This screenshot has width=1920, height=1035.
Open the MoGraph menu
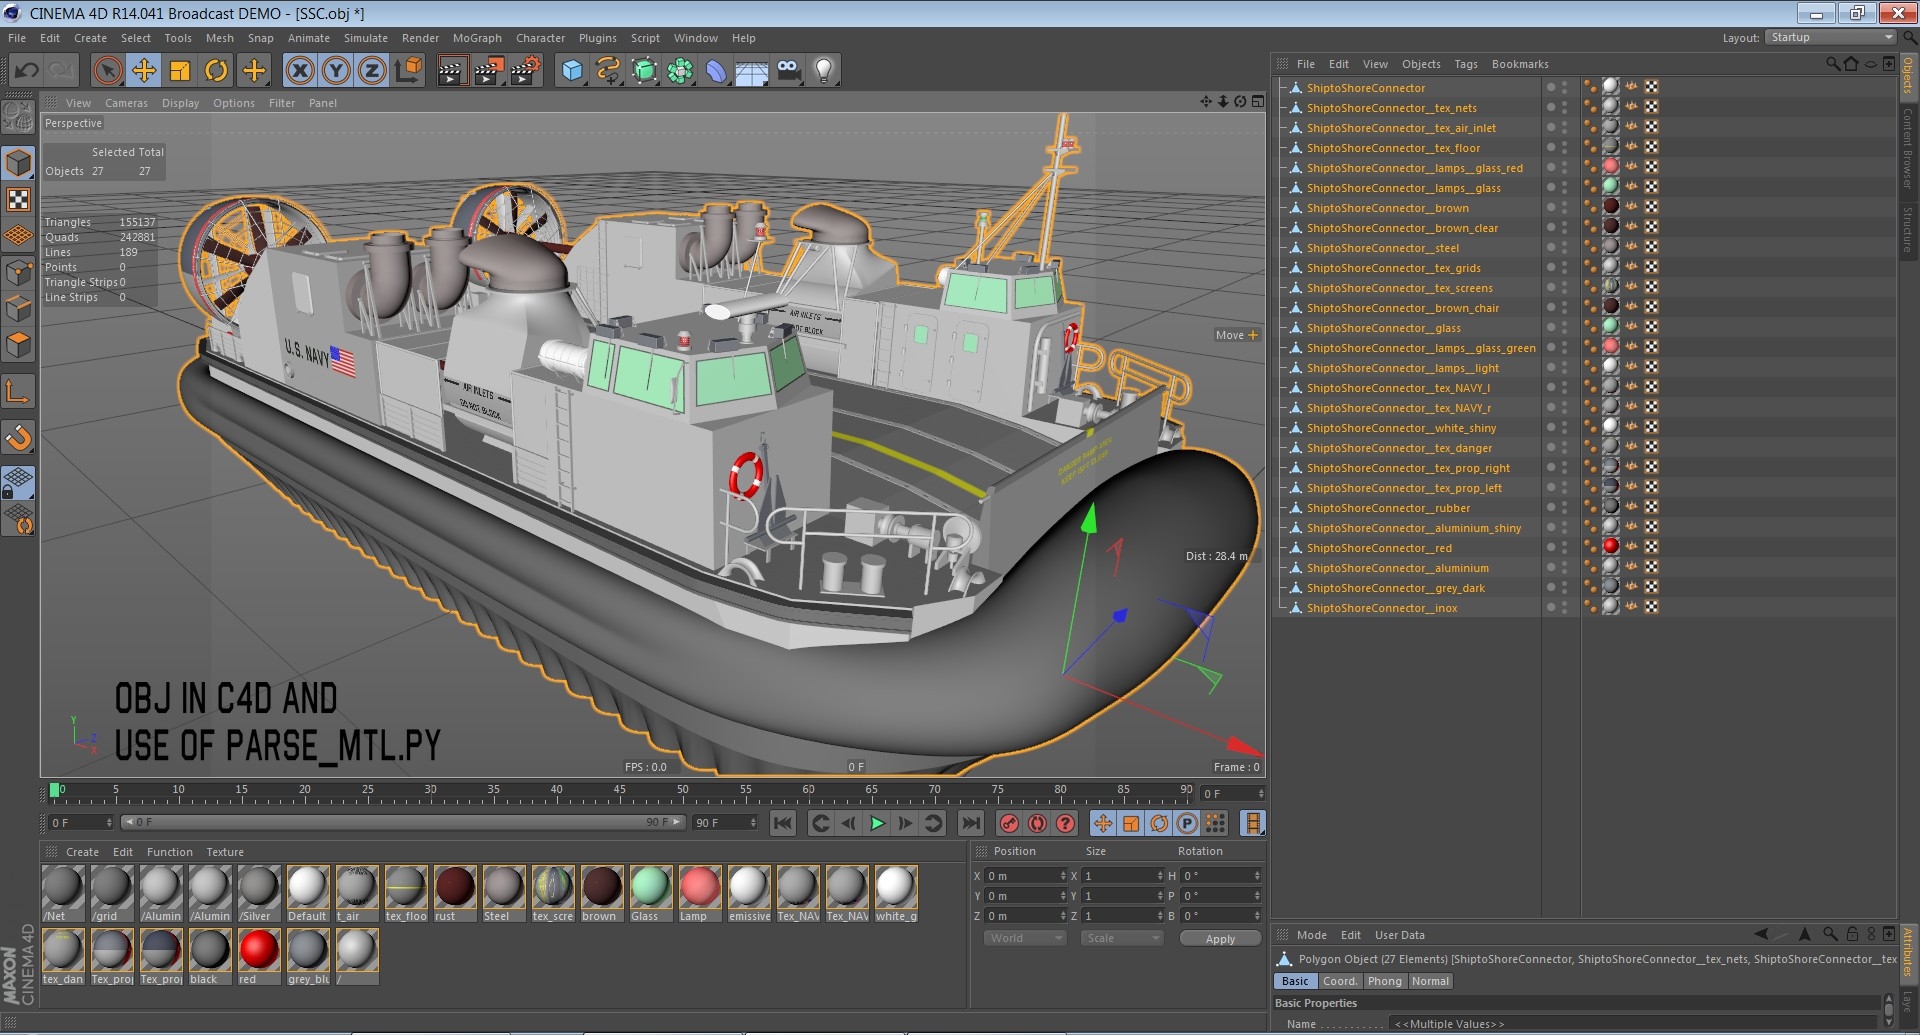click(x=477, y=38)
